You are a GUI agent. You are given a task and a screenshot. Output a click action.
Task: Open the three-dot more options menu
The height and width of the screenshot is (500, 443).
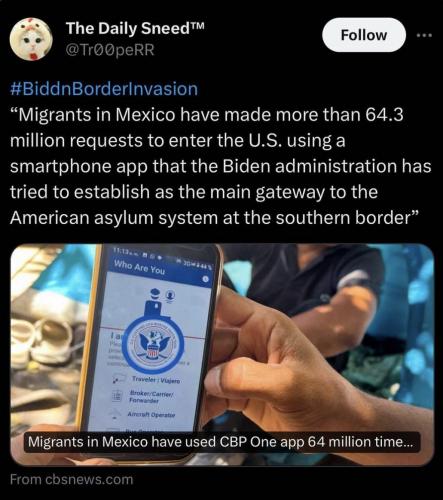coord(424,35)
